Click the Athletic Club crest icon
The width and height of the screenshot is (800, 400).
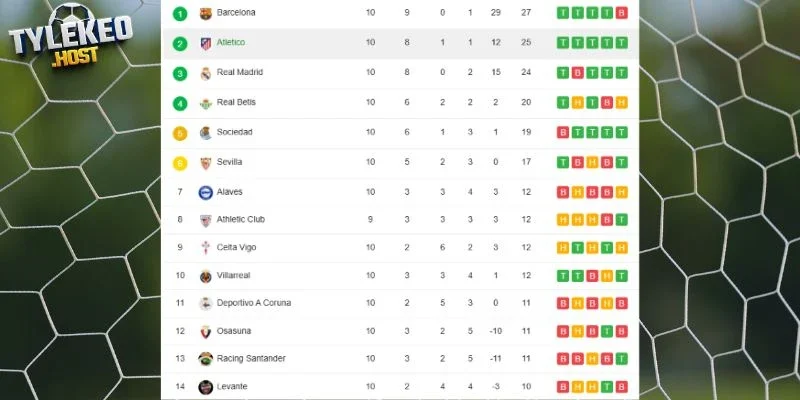[x=206, y=220]
